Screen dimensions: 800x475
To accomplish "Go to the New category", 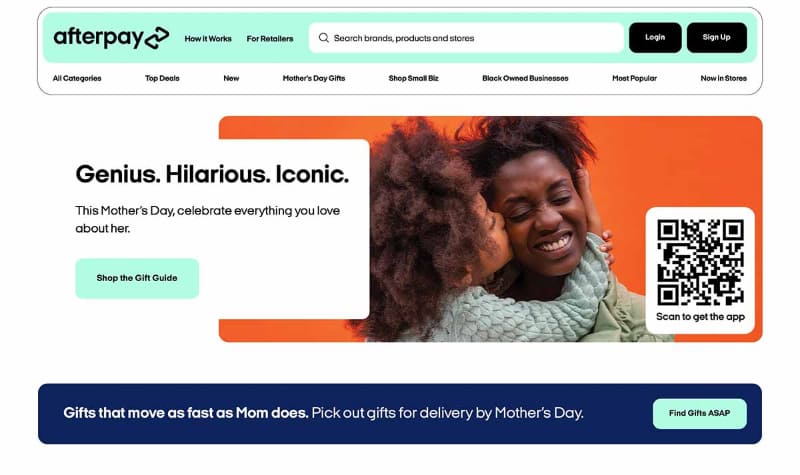I will [x=231, y=79].
